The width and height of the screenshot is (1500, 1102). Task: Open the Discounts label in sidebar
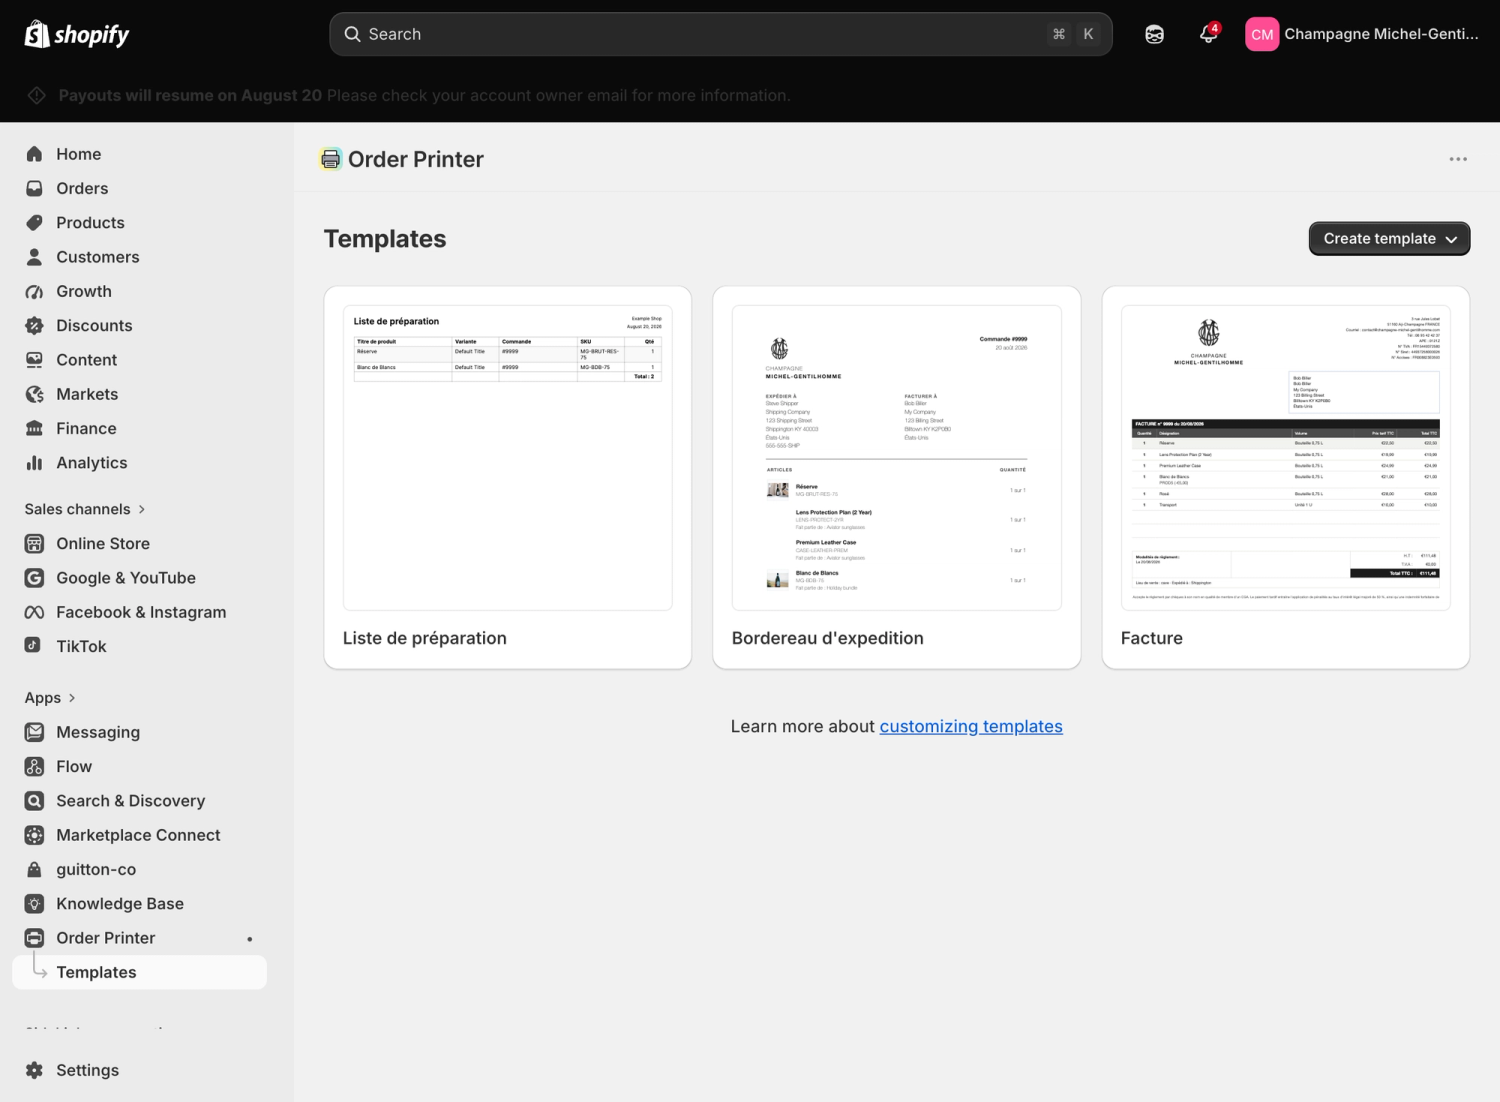point(94,325)
